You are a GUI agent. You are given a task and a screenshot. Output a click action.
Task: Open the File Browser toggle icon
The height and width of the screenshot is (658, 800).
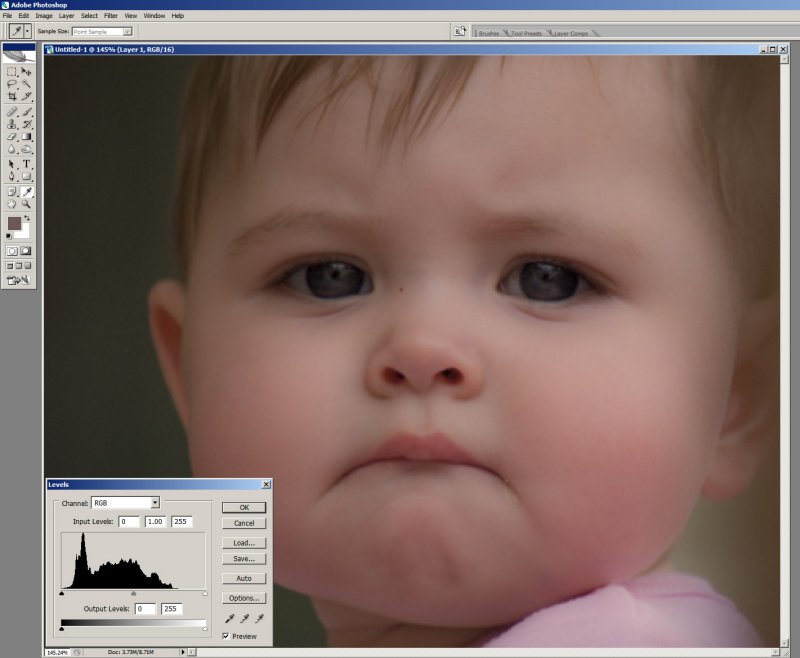coord(460,32)
